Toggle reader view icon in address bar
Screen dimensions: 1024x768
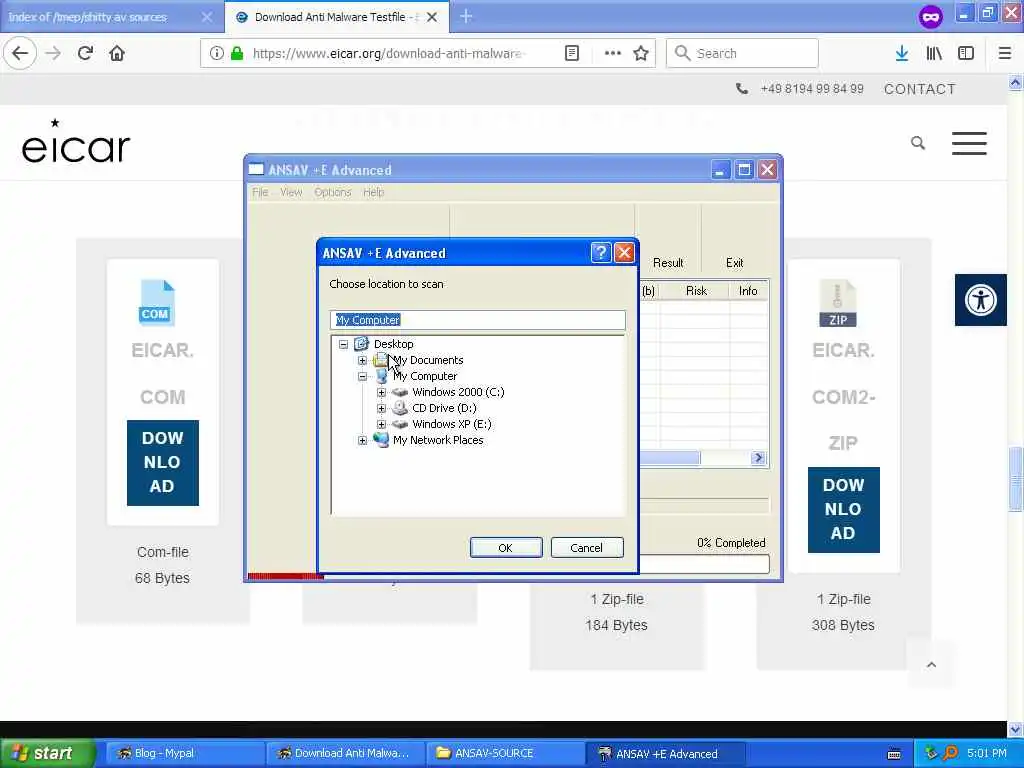tap(571, 53)
